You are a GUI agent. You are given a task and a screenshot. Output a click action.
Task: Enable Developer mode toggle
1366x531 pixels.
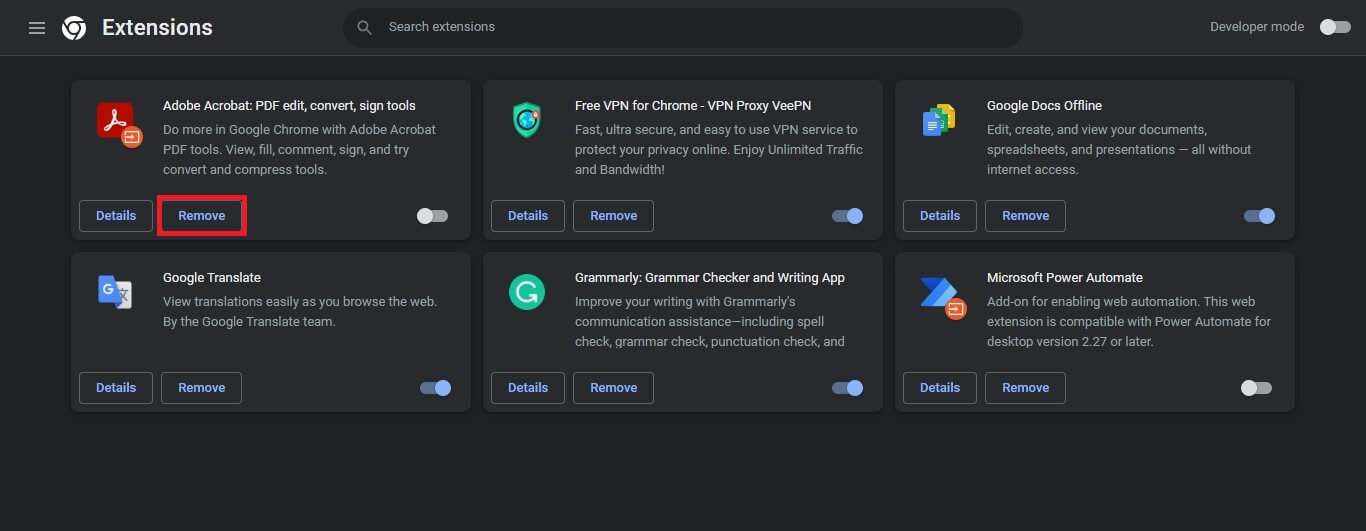click(1335, 27)
